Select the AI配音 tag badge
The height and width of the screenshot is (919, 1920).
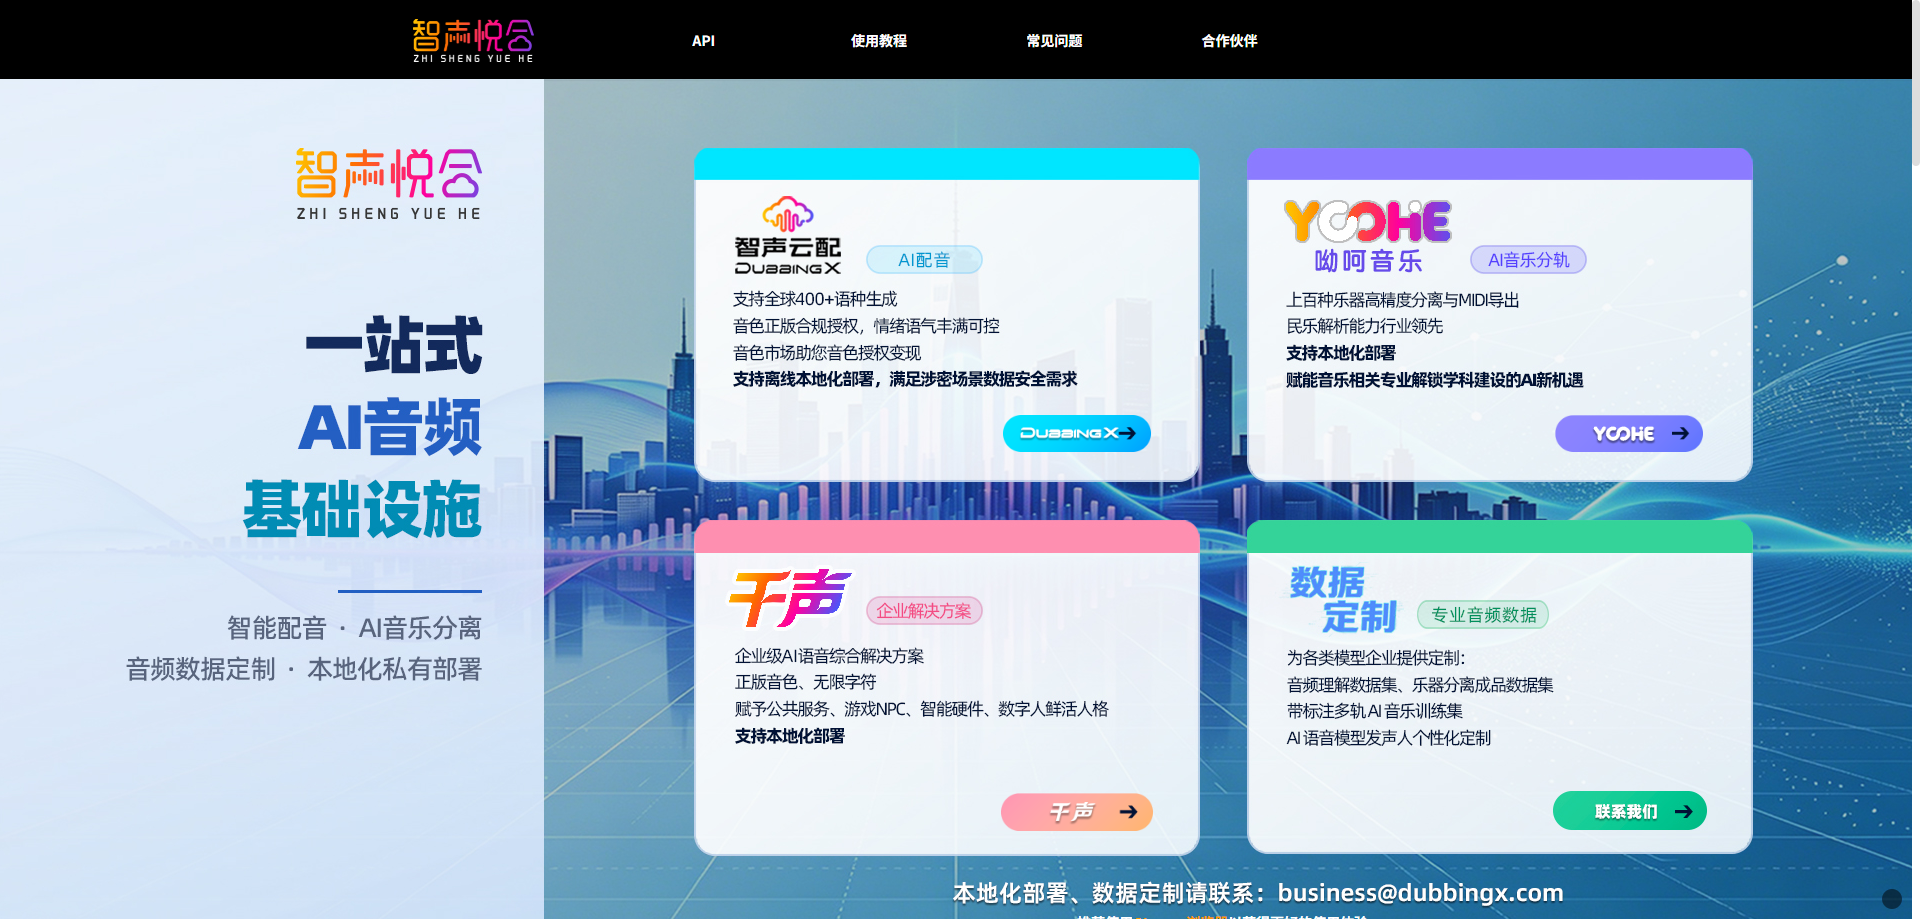924,260
